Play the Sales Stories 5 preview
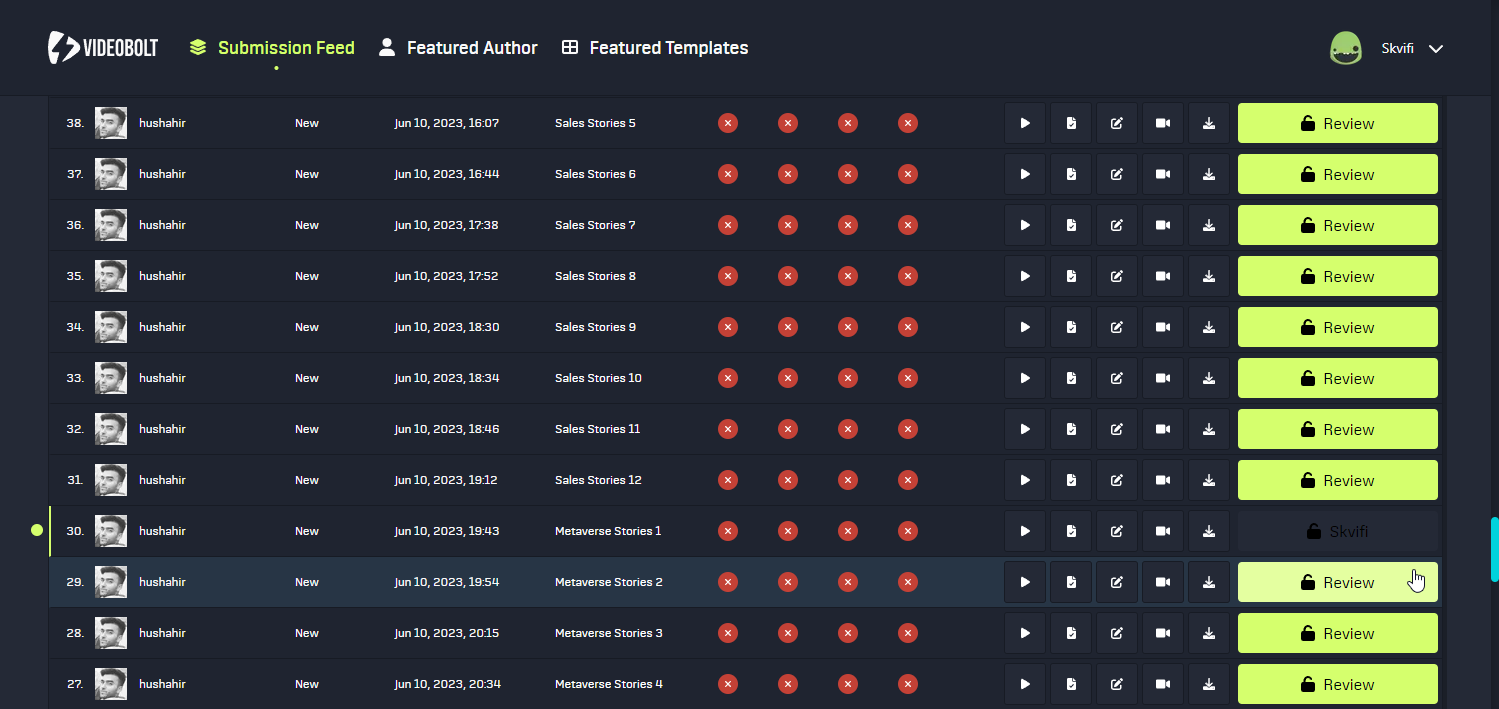This screenshot has height=709, width=1499. point(1025,124)
